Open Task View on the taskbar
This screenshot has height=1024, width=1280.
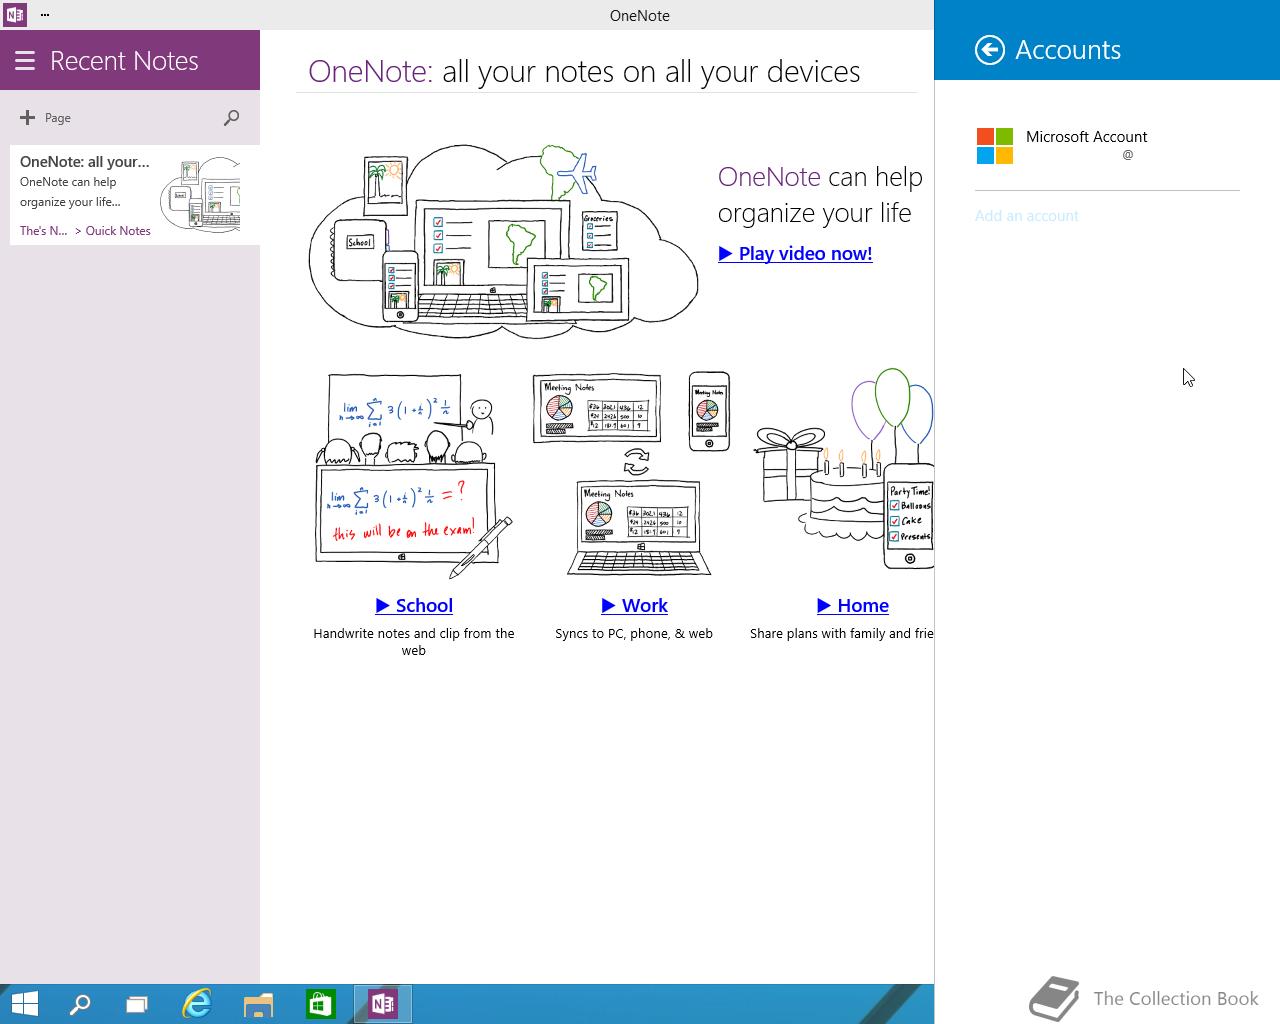point(137,1004)
